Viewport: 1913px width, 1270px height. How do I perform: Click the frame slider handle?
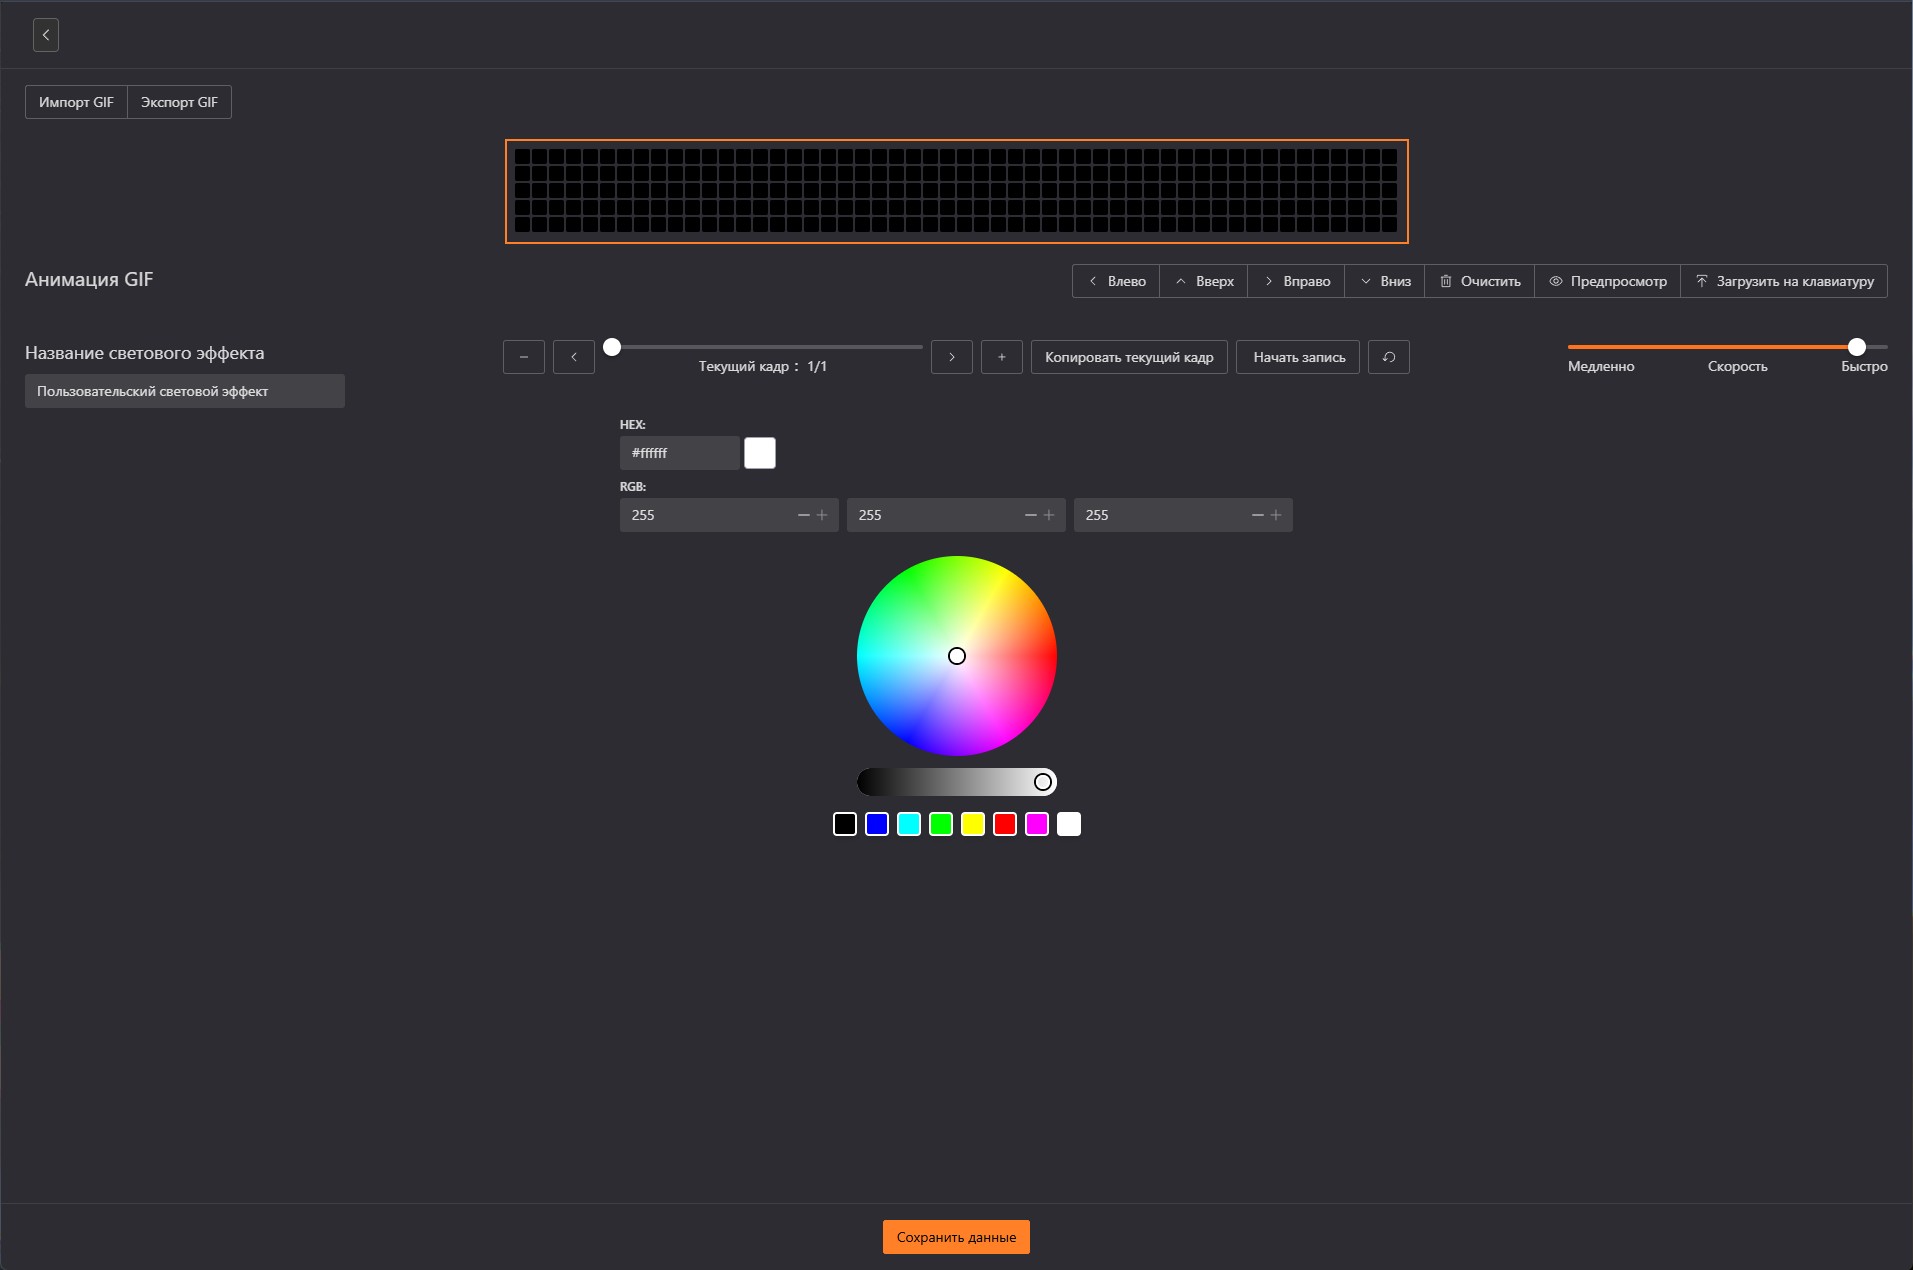[612, 347]
